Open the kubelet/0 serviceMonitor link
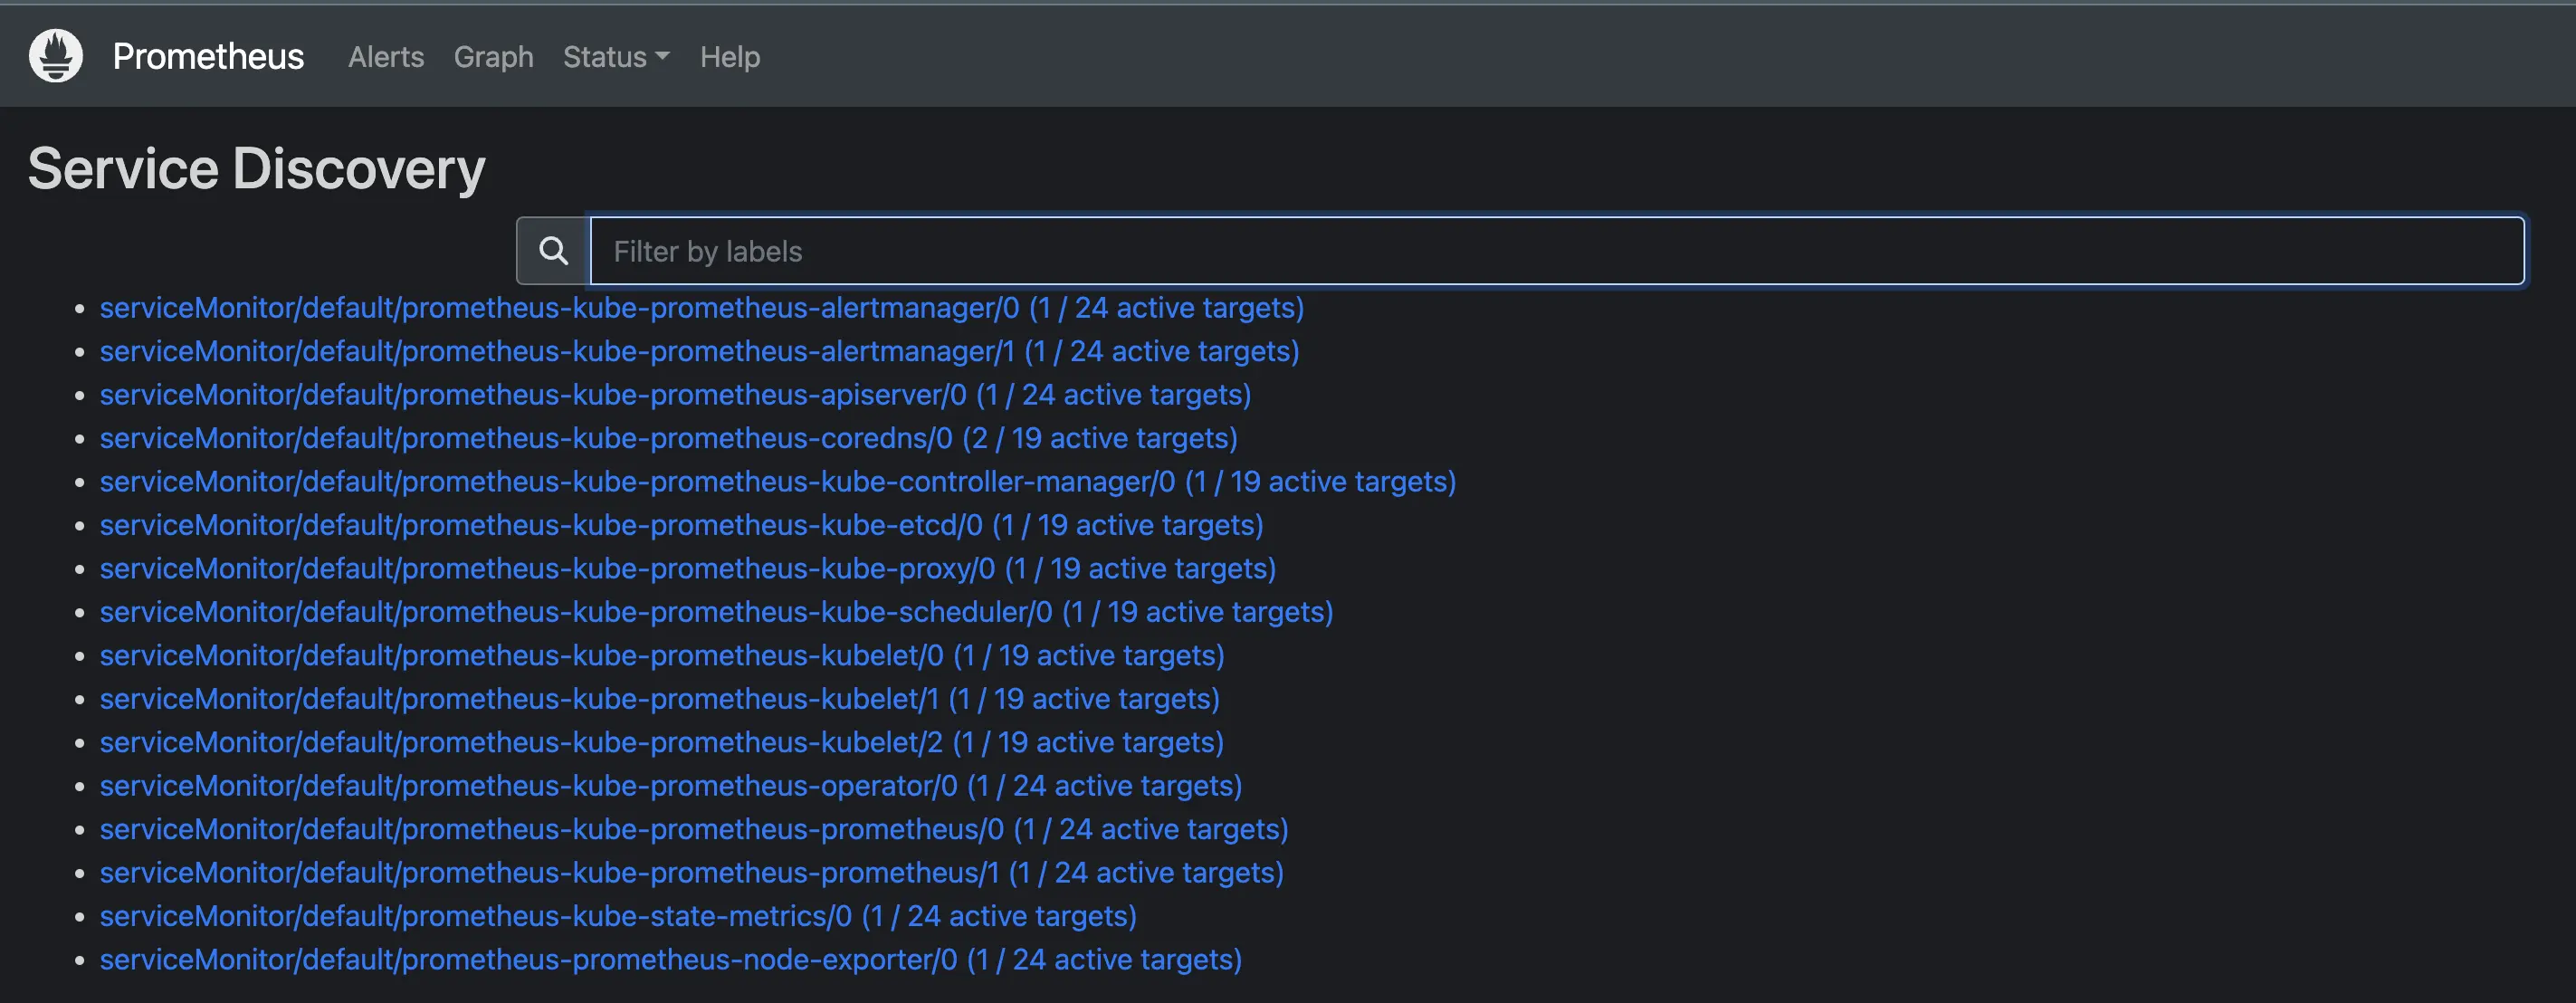2576x1003 pixels. (662, 656)
